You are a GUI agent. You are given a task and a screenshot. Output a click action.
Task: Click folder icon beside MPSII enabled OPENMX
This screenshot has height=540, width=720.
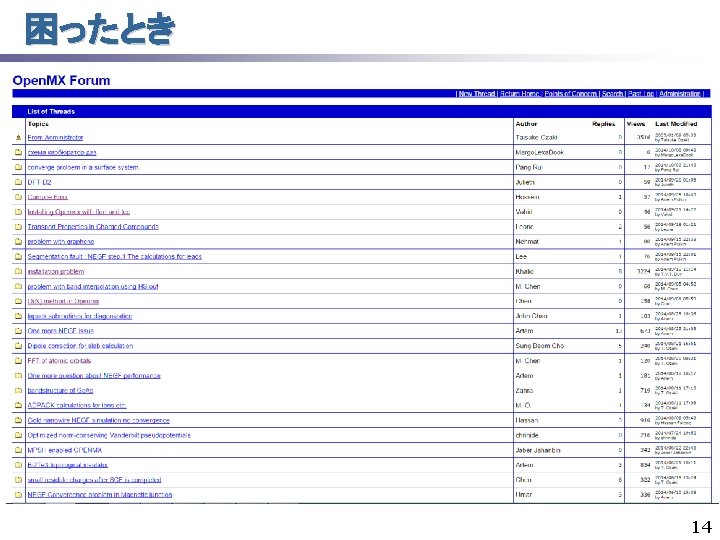18,450
